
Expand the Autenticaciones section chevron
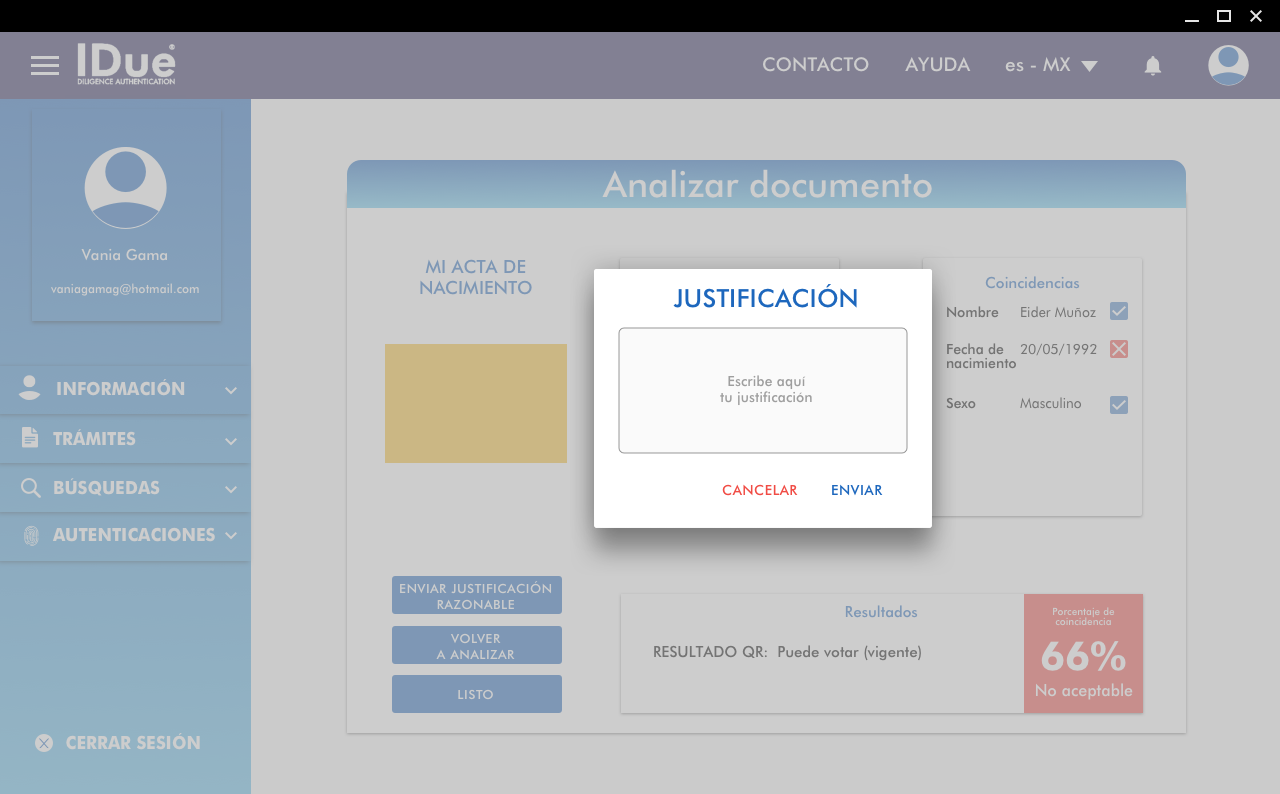click(x=231, y=536)
